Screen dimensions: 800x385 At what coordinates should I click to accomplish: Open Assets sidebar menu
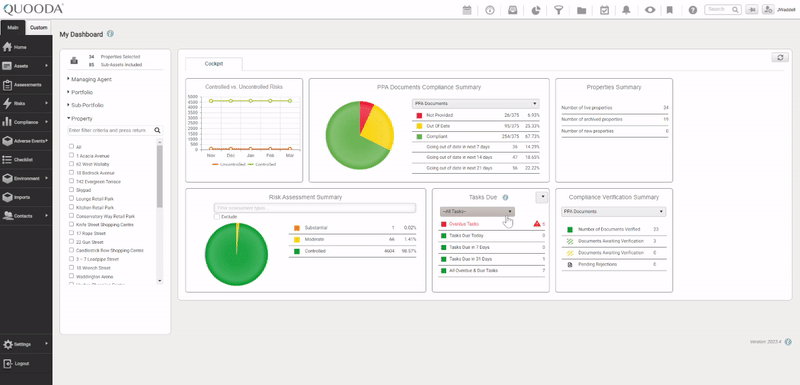[x=26, y=66]
